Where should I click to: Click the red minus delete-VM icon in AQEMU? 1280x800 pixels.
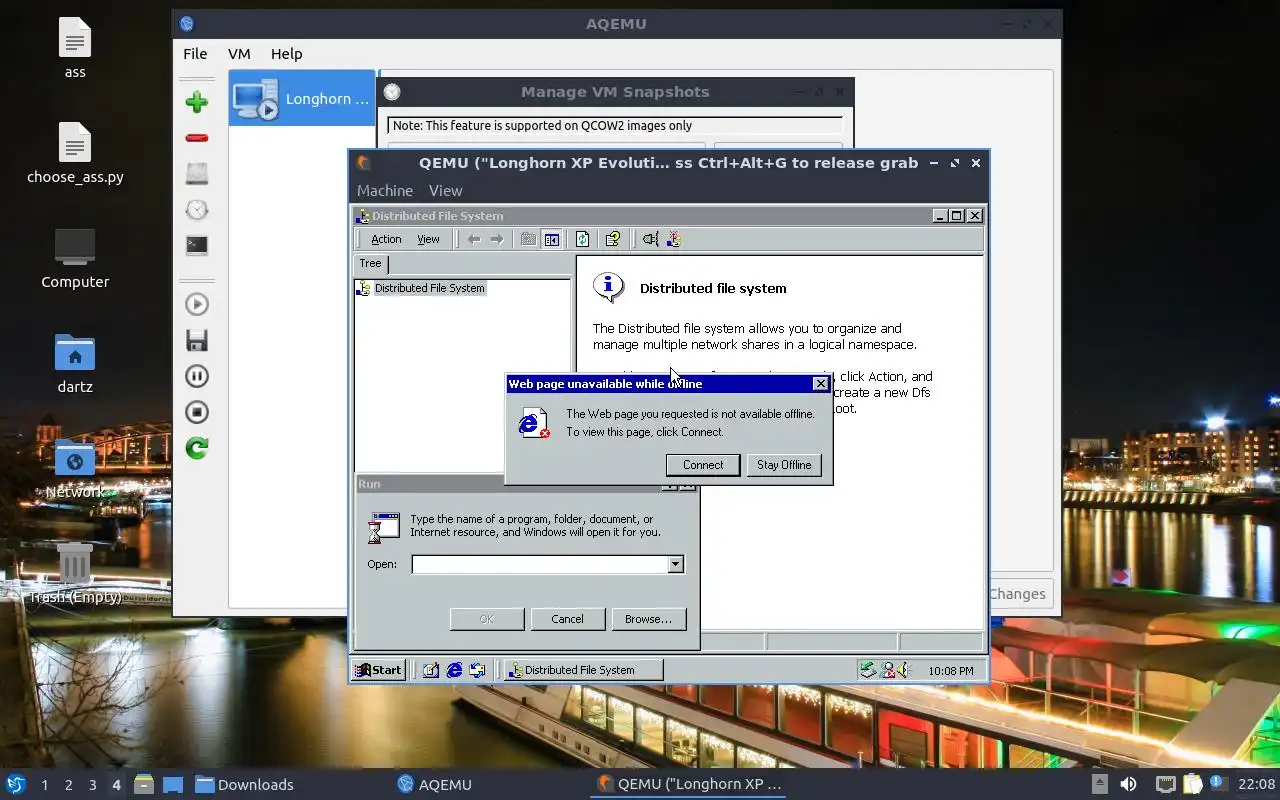tap(197, 138)
